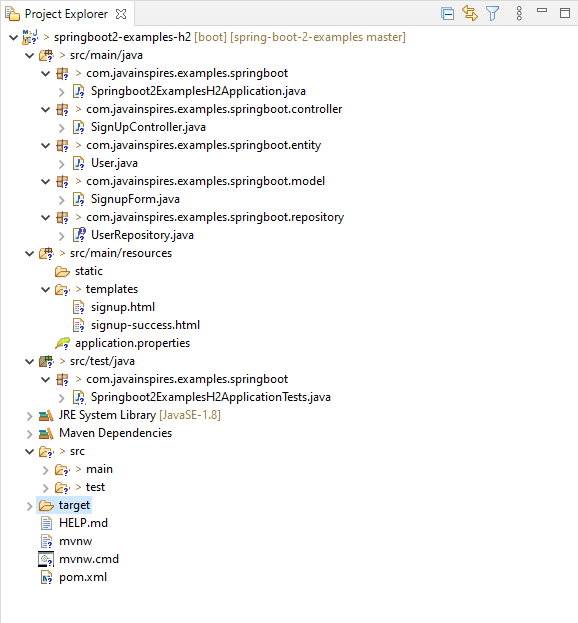Click the User.java file icon
Image resolution: width=578 pixels, height=623 pixels.
[x=79, y=163]
